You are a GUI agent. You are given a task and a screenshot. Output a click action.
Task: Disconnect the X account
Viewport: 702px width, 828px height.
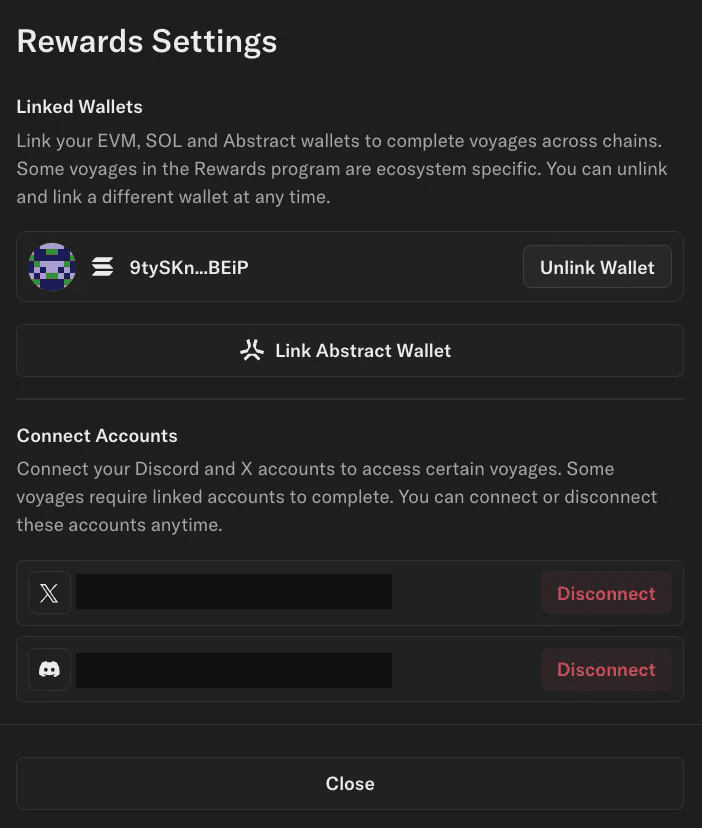[606, 593]
